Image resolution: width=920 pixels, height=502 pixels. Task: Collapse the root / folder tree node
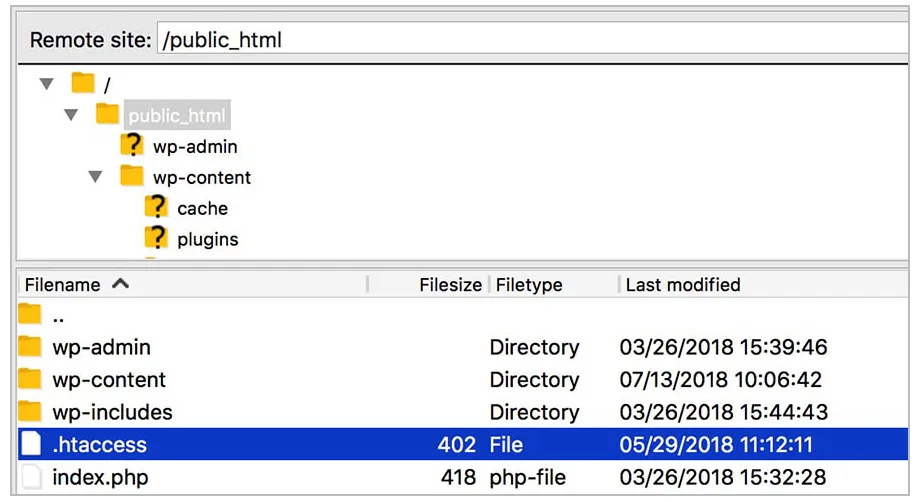tap(47, 84)
